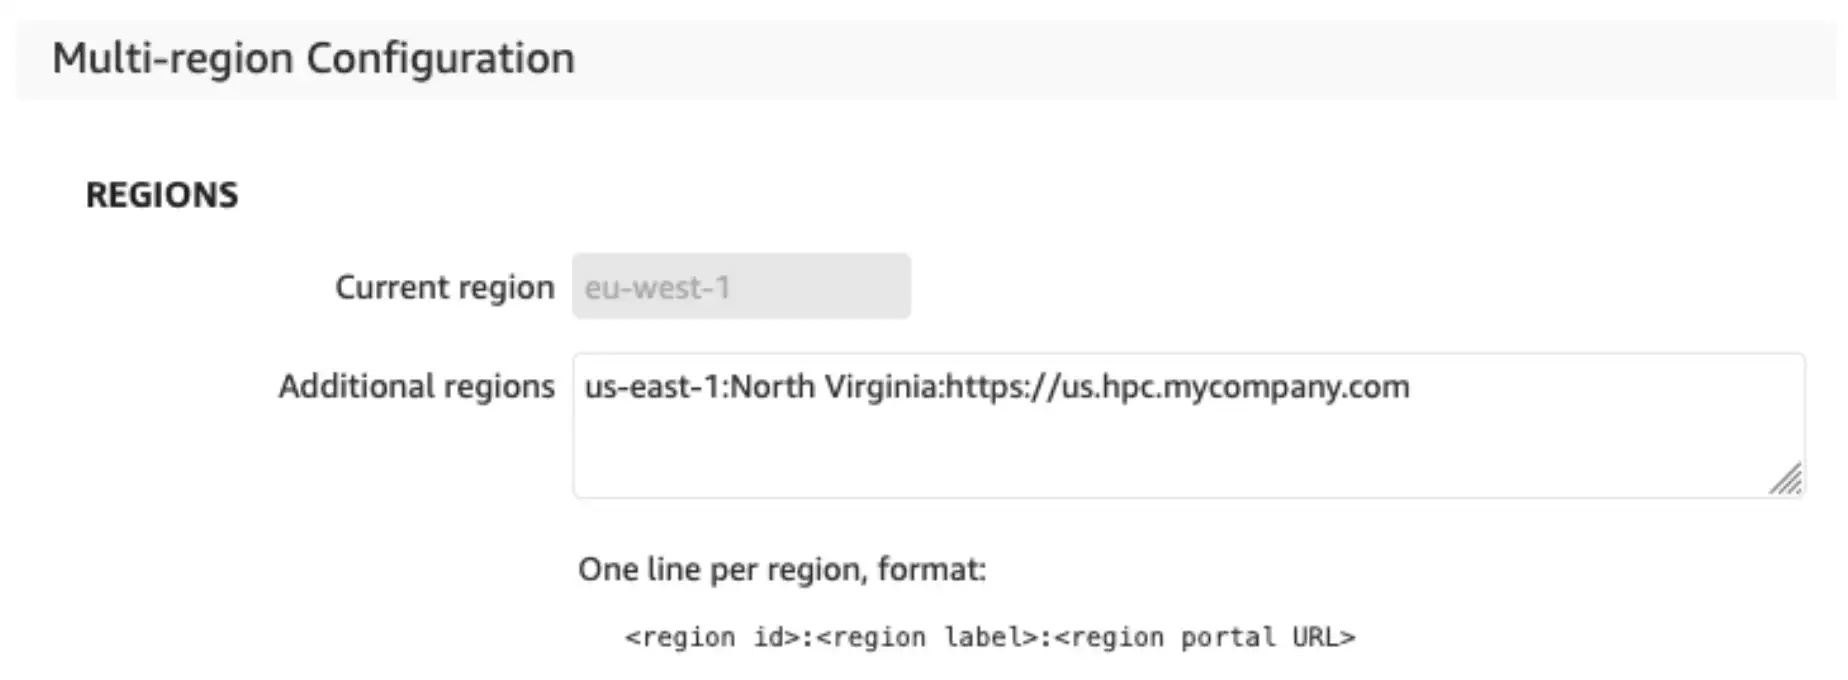Click the Additional regions text area
This screenshot has height=680, width=1848.
[1188, 425]
